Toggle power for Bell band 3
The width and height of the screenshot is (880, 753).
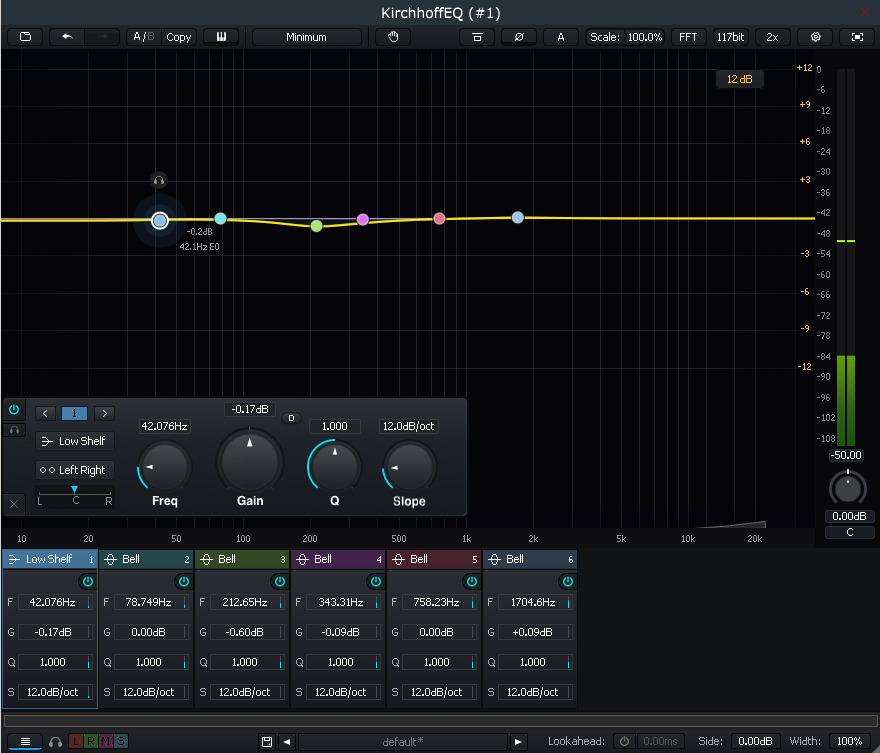[279, 581]
